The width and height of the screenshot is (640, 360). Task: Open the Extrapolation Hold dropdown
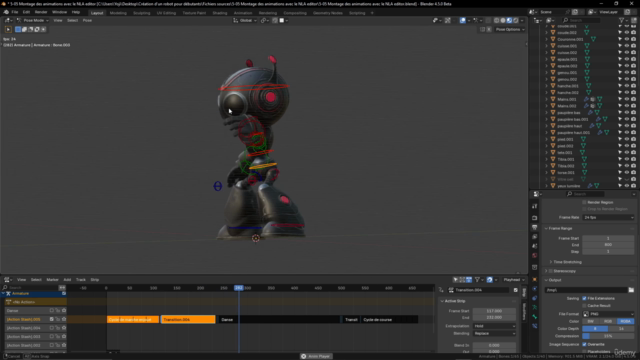(494, 326)
